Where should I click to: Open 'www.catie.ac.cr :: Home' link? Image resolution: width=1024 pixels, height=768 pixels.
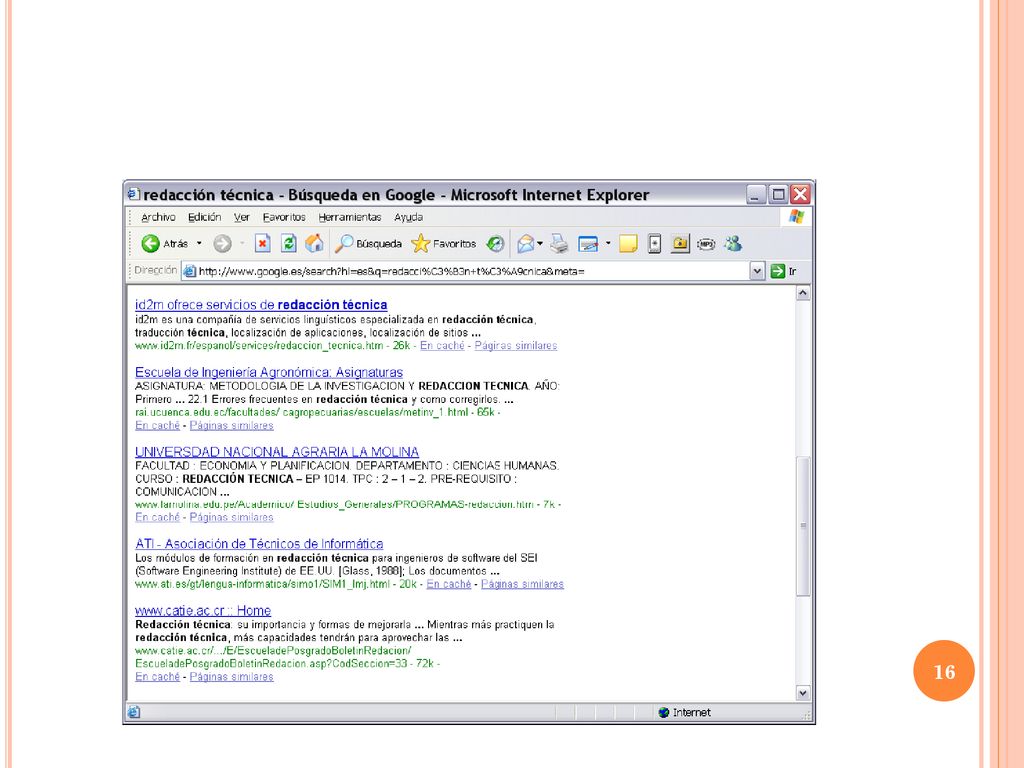(203, 611)
